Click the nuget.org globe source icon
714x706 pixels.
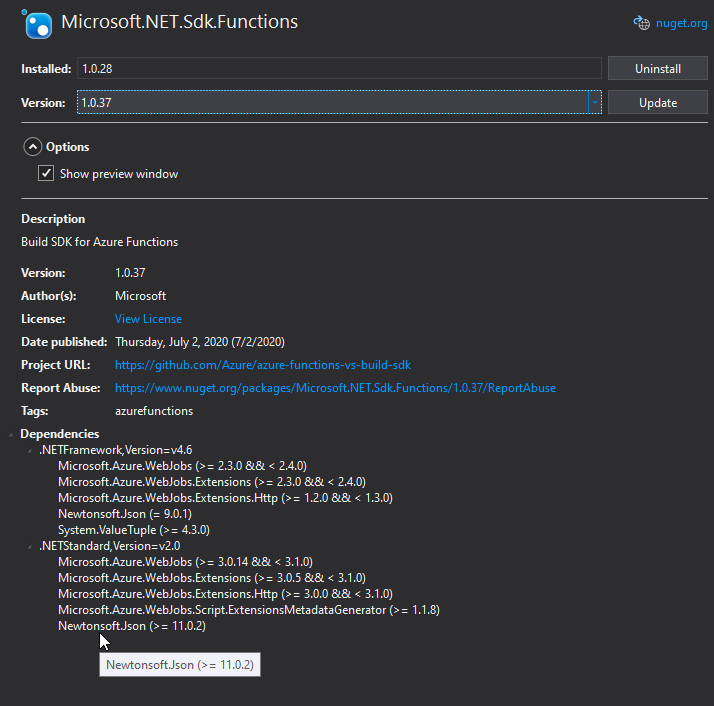tap(642, 23)
